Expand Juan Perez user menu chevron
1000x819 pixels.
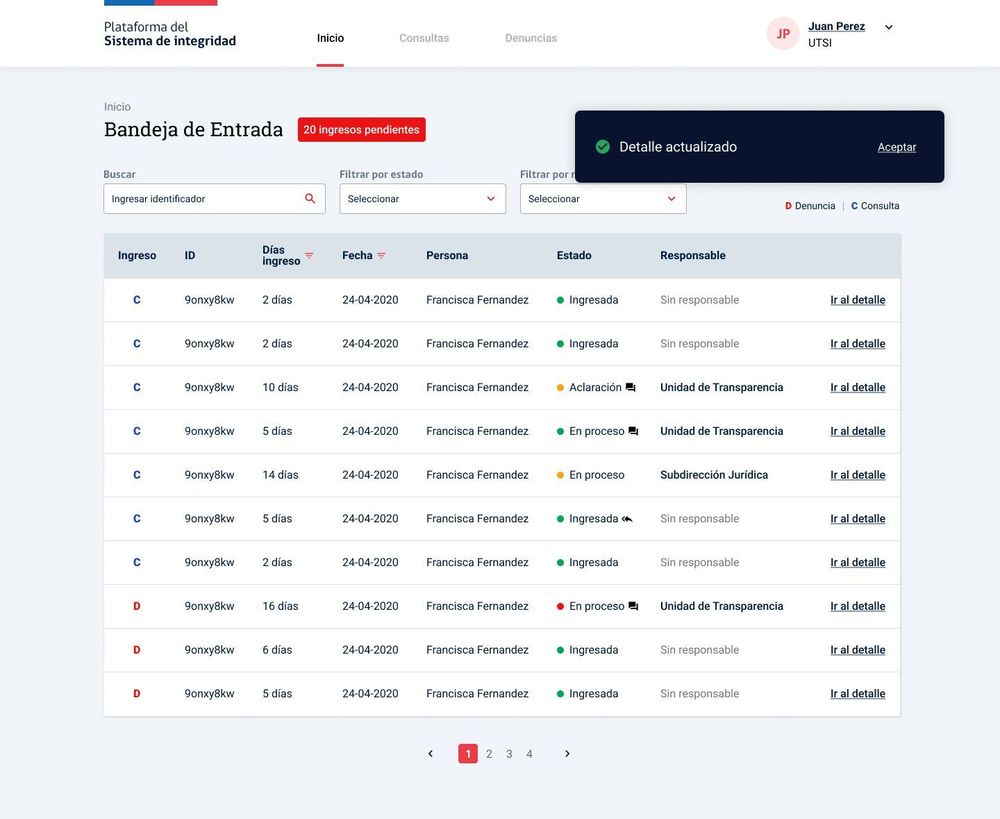coord(888,27)
